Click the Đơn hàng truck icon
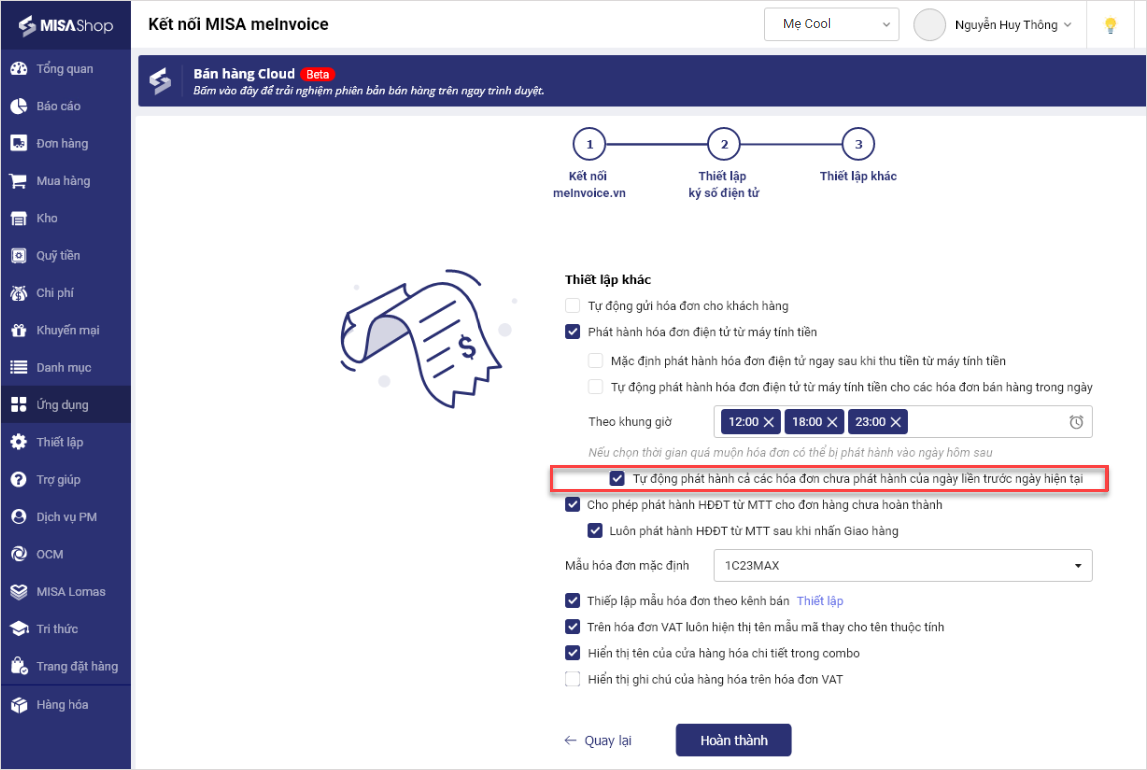Image resolution: width=1147 pixels, height=770 pixels. tap(18, 143)
